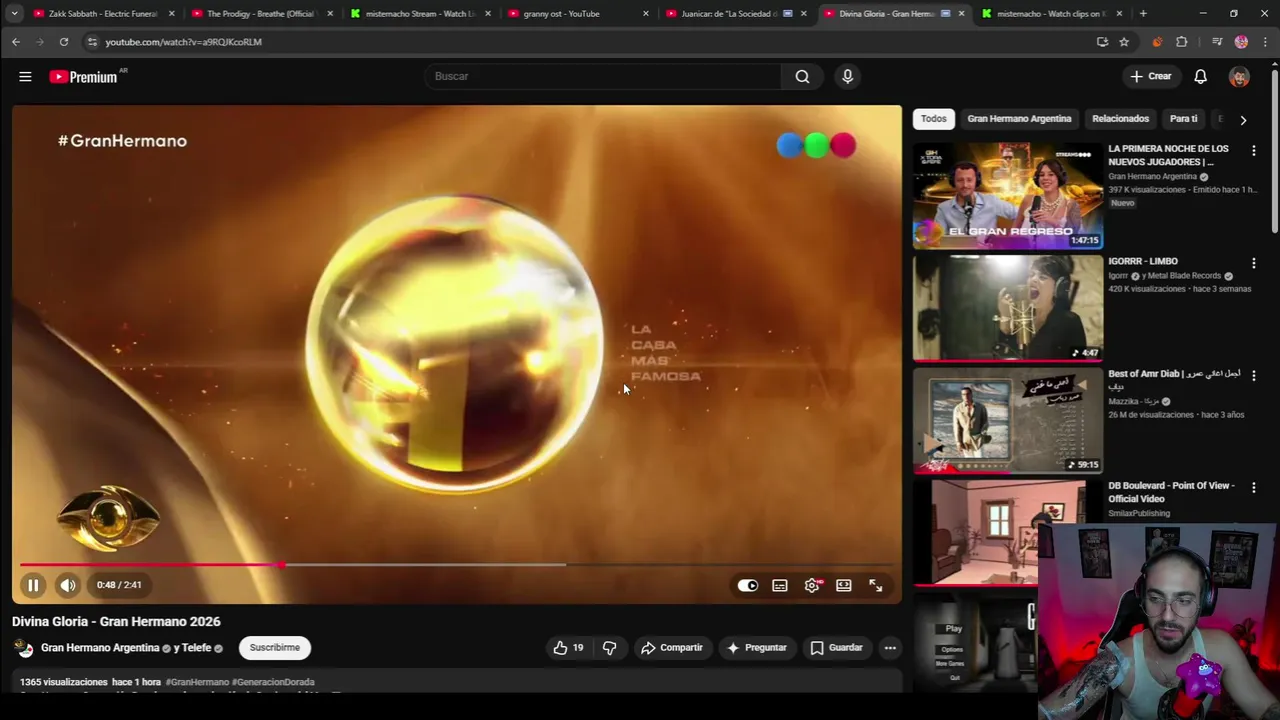Switch to mistermacho Stream tab

pyautogui.click(x=419, y=14)
